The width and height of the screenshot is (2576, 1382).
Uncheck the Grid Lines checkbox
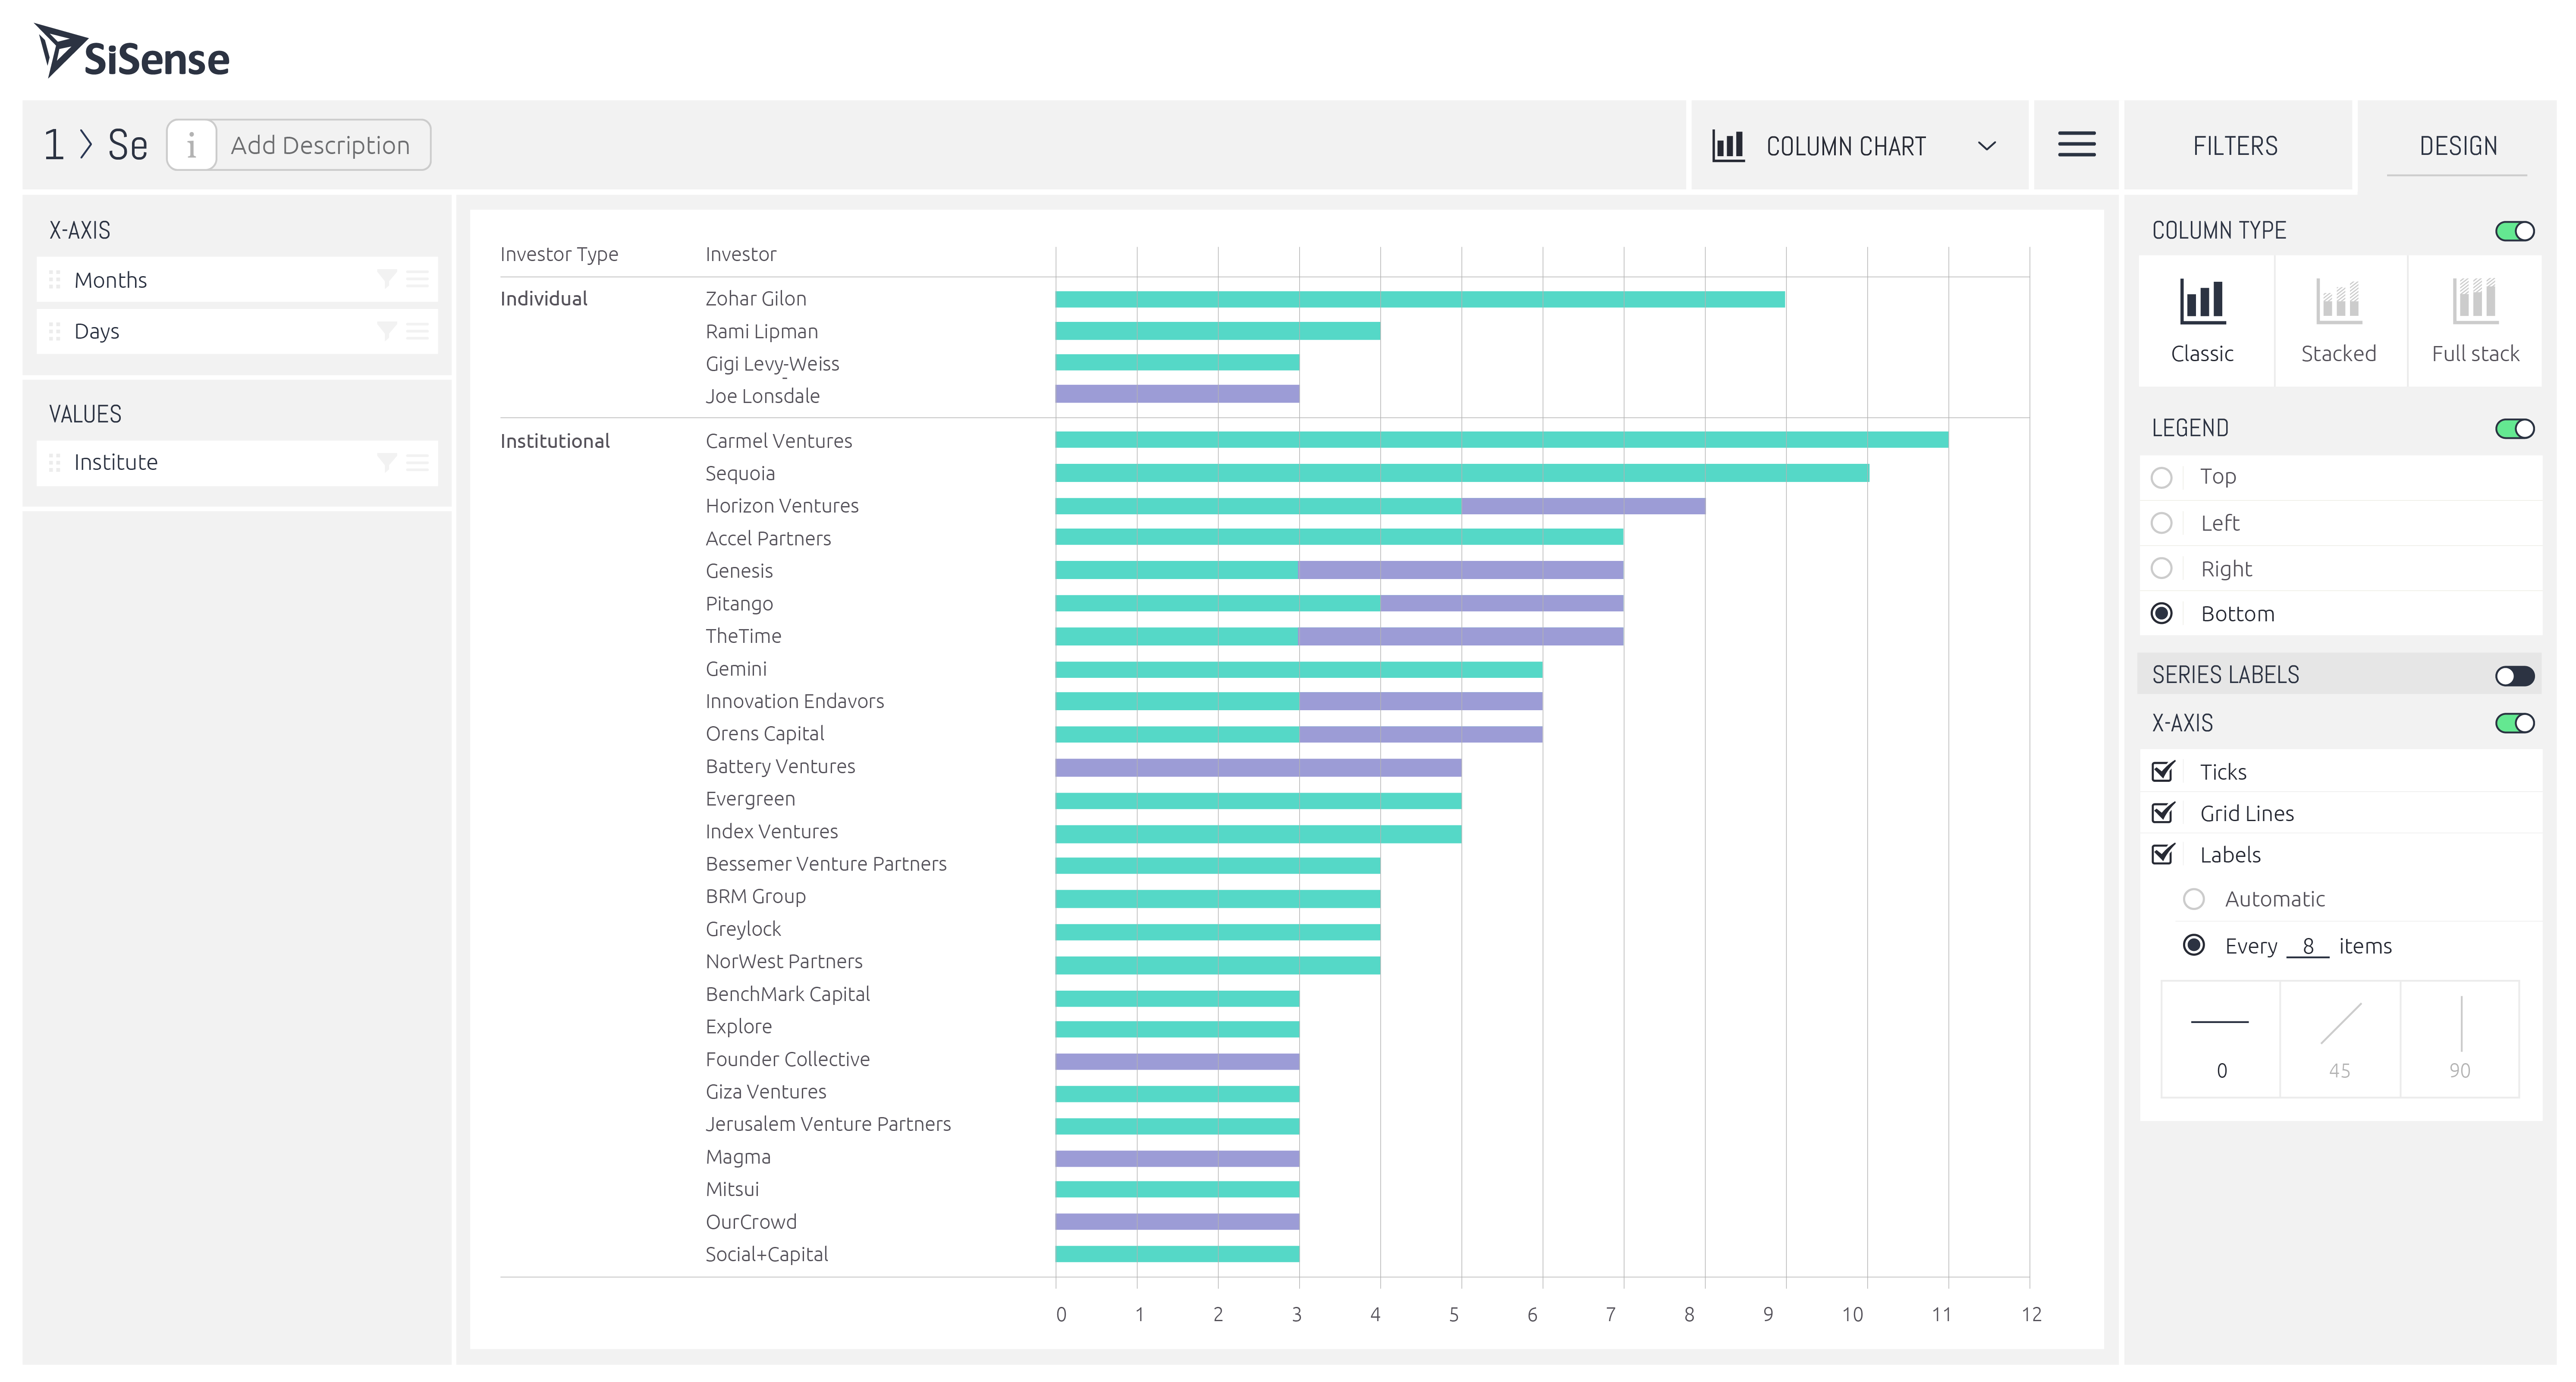pyautogui.click(x=2163, y=813)
